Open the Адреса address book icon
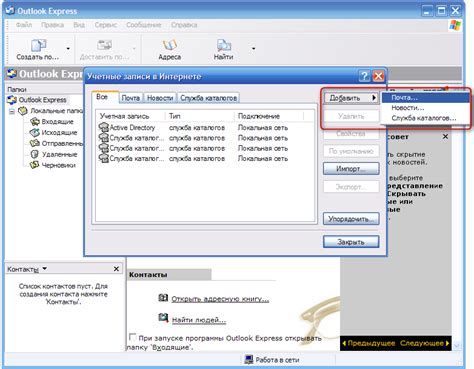 tap(169, 46)
